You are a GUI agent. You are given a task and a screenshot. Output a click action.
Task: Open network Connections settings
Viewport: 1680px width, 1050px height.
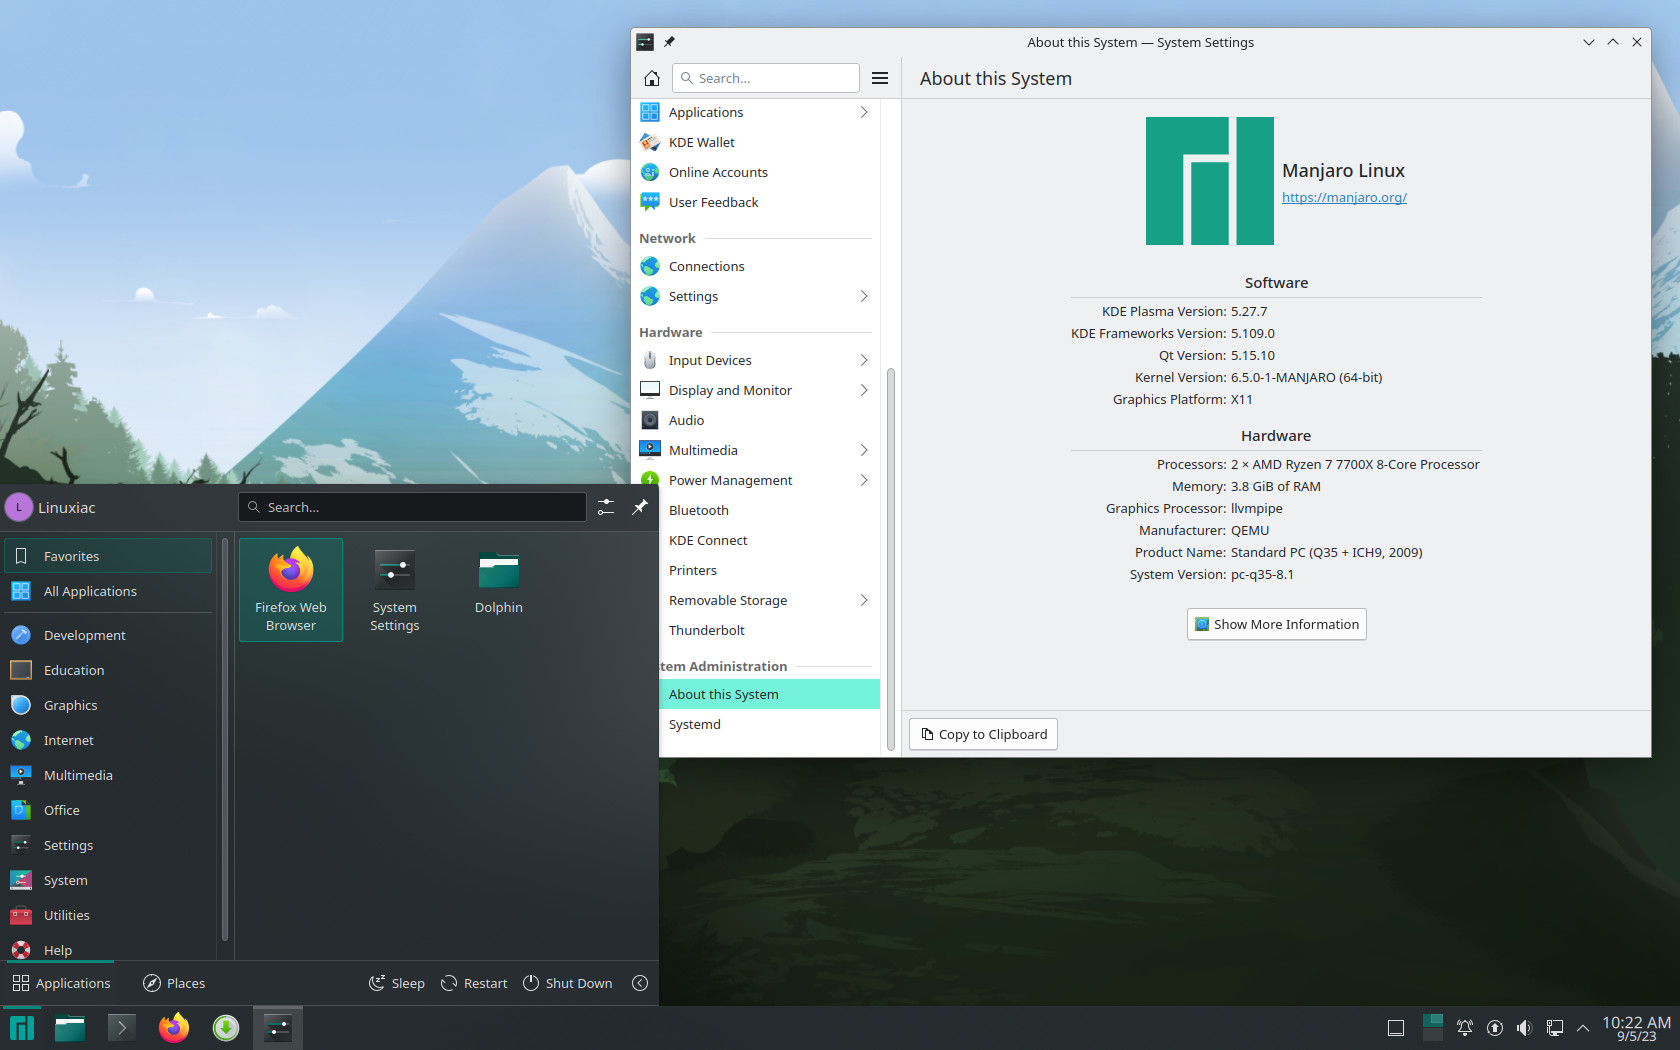point(756,266)
